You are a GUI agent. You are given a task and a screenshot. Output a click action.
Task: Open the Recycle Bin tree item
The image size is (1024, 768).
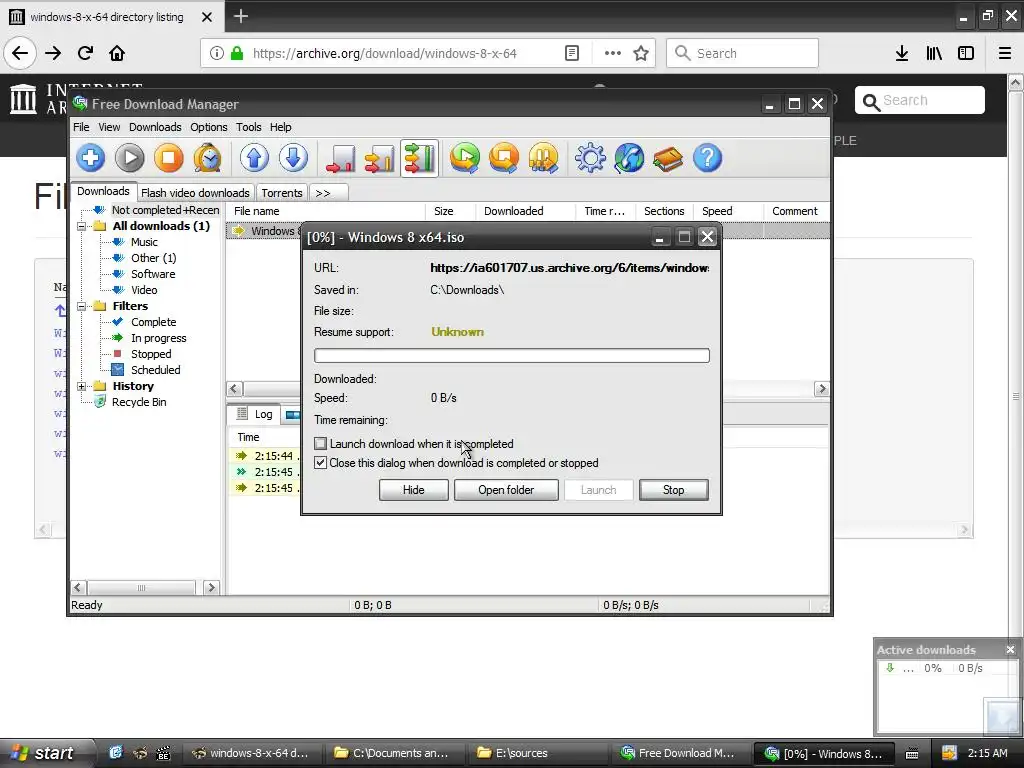coord(138,402)
